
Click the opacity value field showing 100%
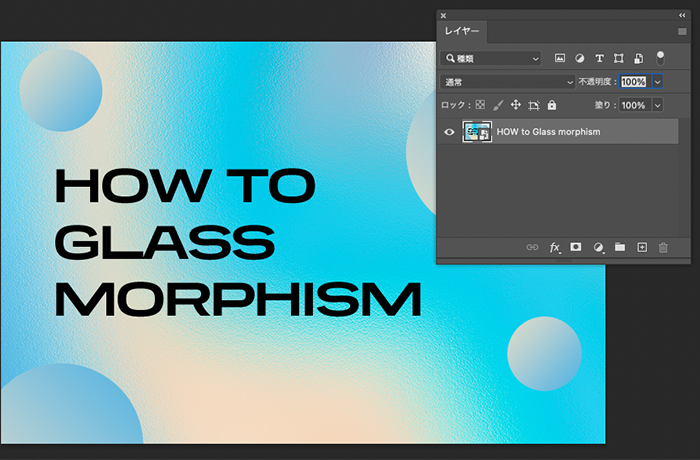pos(633,82)
